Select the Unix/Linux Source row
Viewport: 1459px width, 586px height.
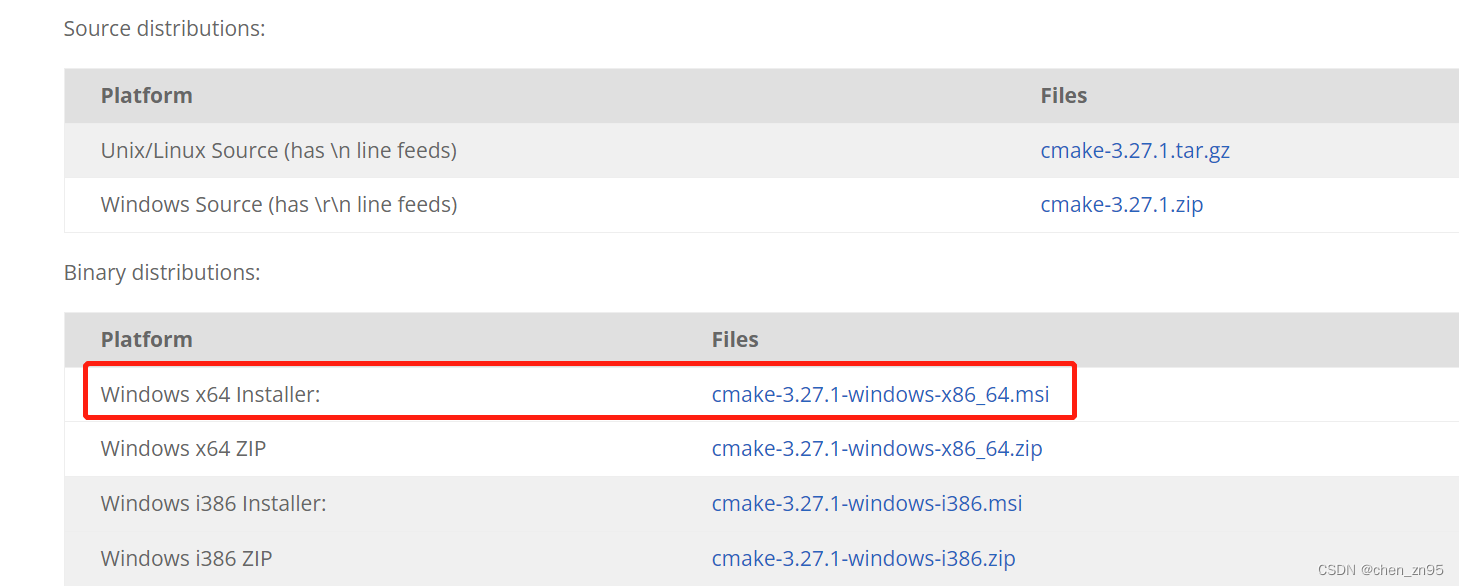pyautogui.click(x=278, y=150)
